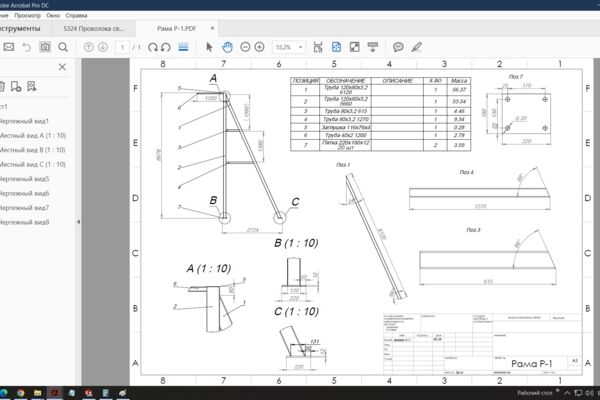Screen dimensions: 600x400
Task: Switch to the Инструменты tab
Action: coord(20,29)
